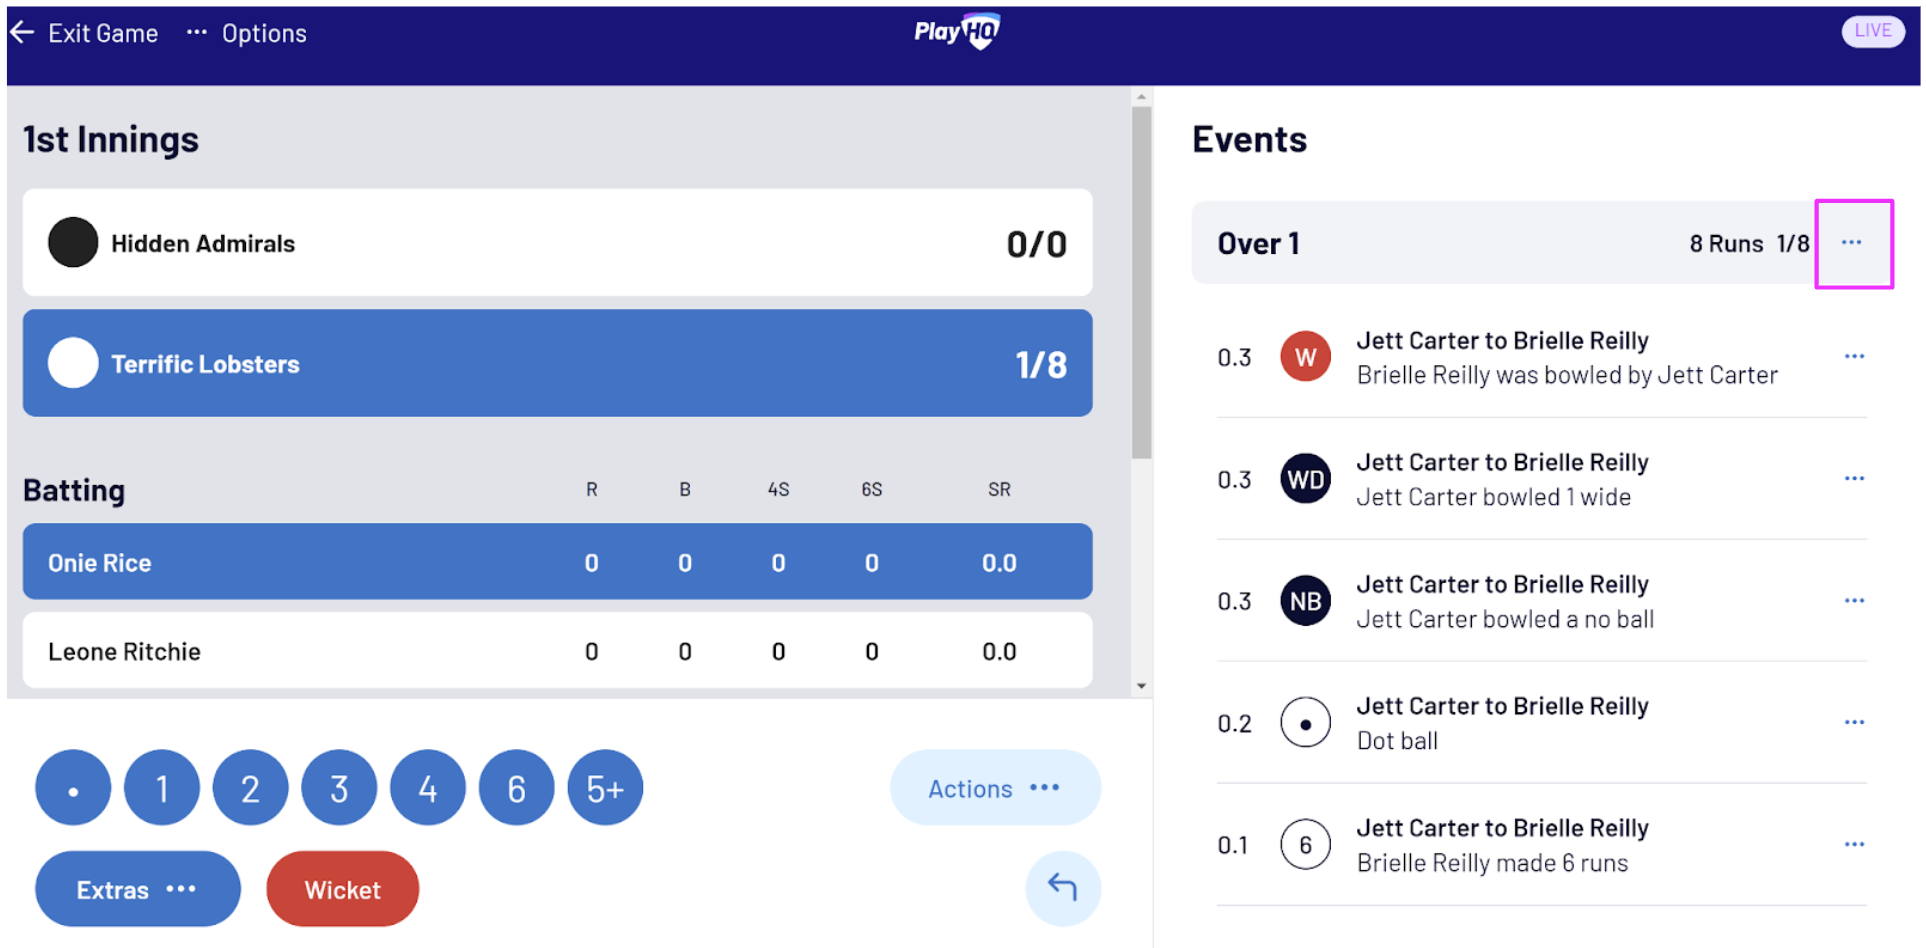The image size is (1926, 948).
Task: Open options for the no ball event
Action: 1854,601
